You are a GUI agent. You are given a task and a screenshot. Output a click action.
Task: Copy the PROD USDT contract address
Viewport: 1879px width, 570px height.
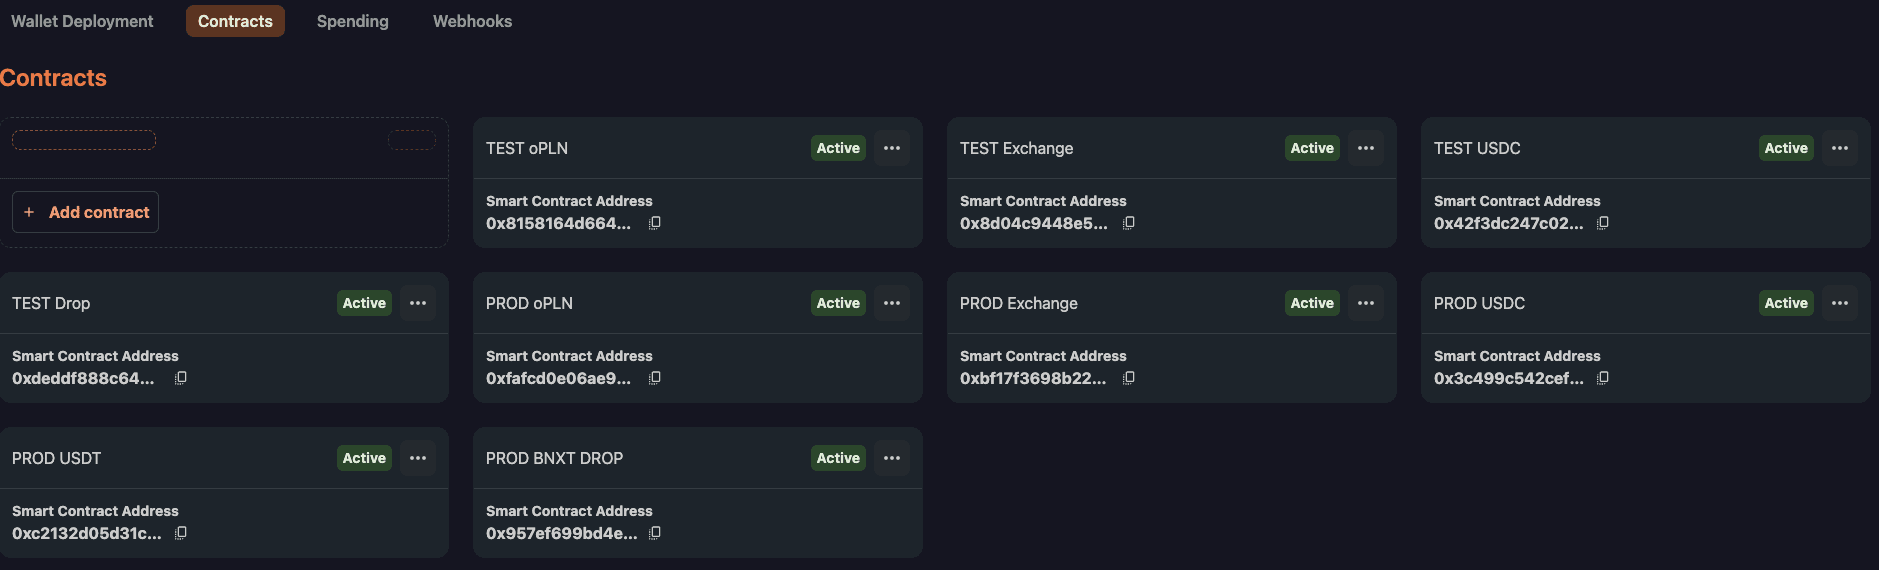coord(181,533)
